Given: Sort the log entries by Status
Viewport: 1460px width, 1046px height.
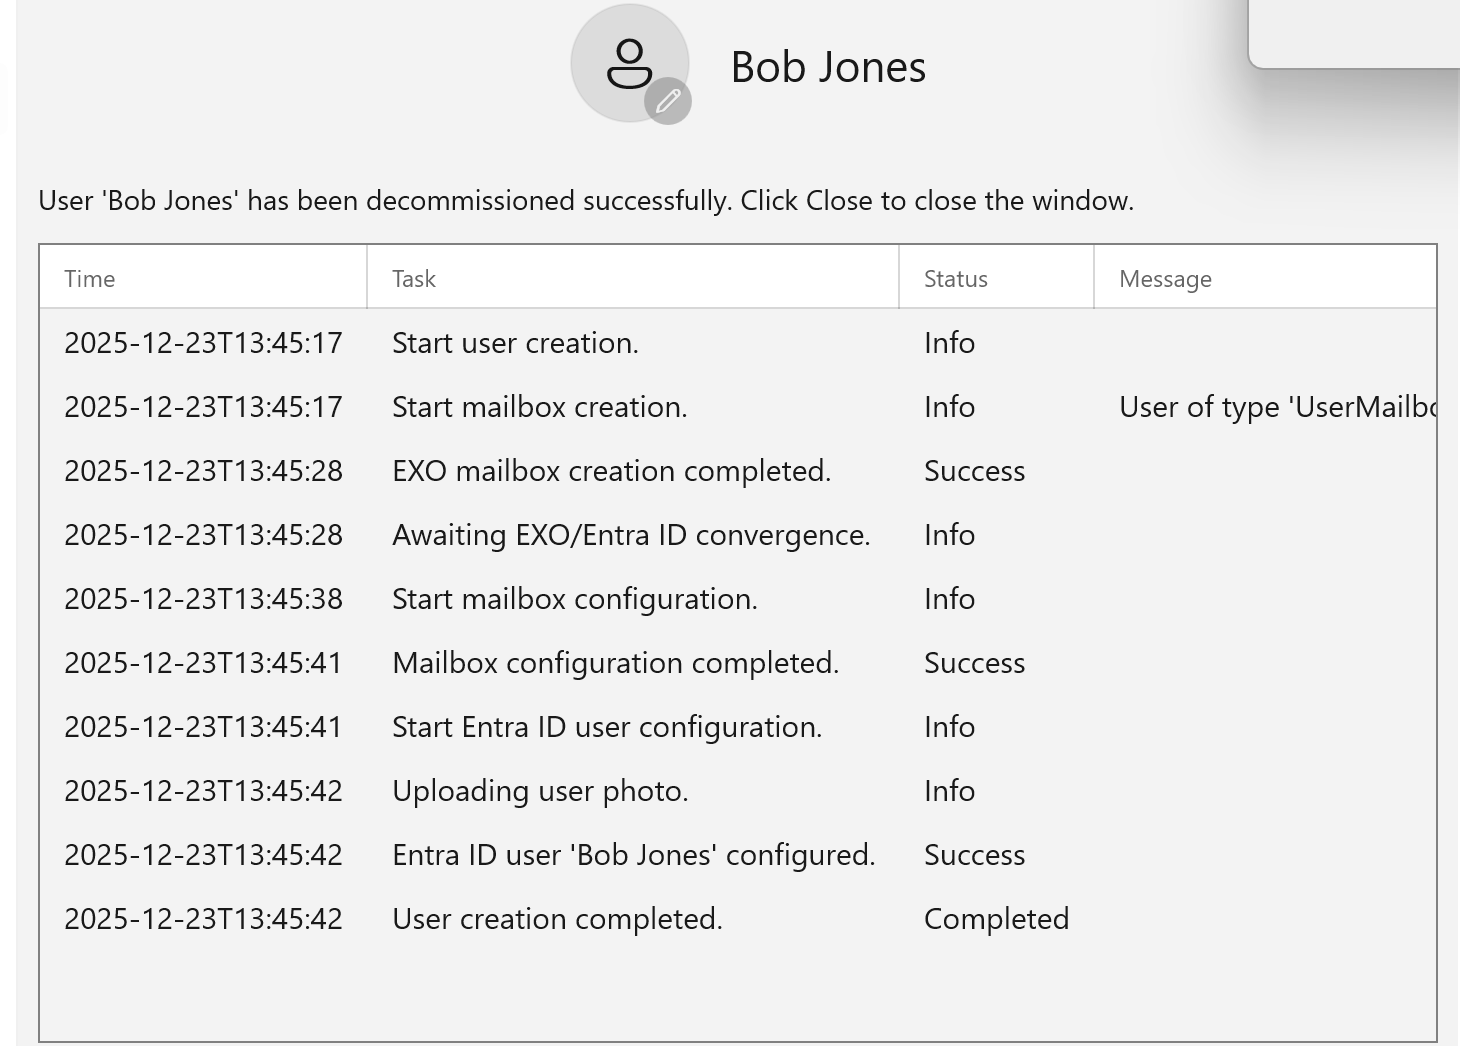Looking at the screenshot, I should [x=955, y=278].
